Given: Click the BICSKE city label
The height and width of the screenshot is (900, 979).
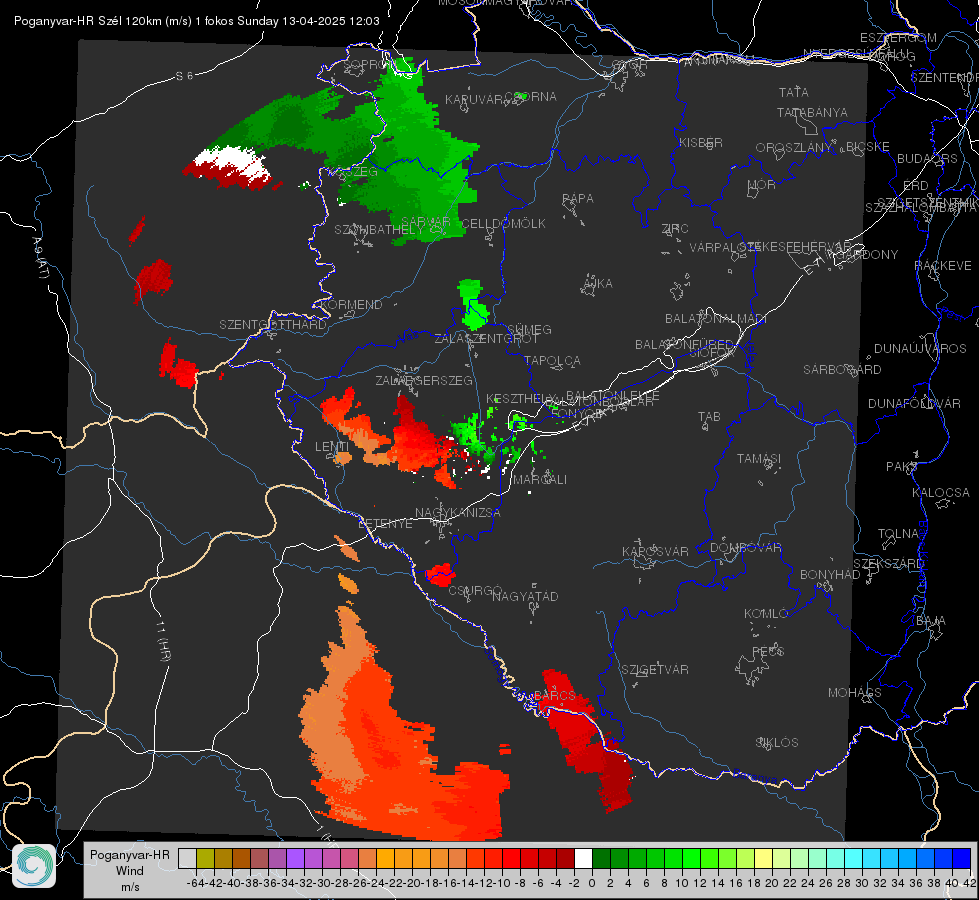Looking at the screenshot, I should (867, 147).
